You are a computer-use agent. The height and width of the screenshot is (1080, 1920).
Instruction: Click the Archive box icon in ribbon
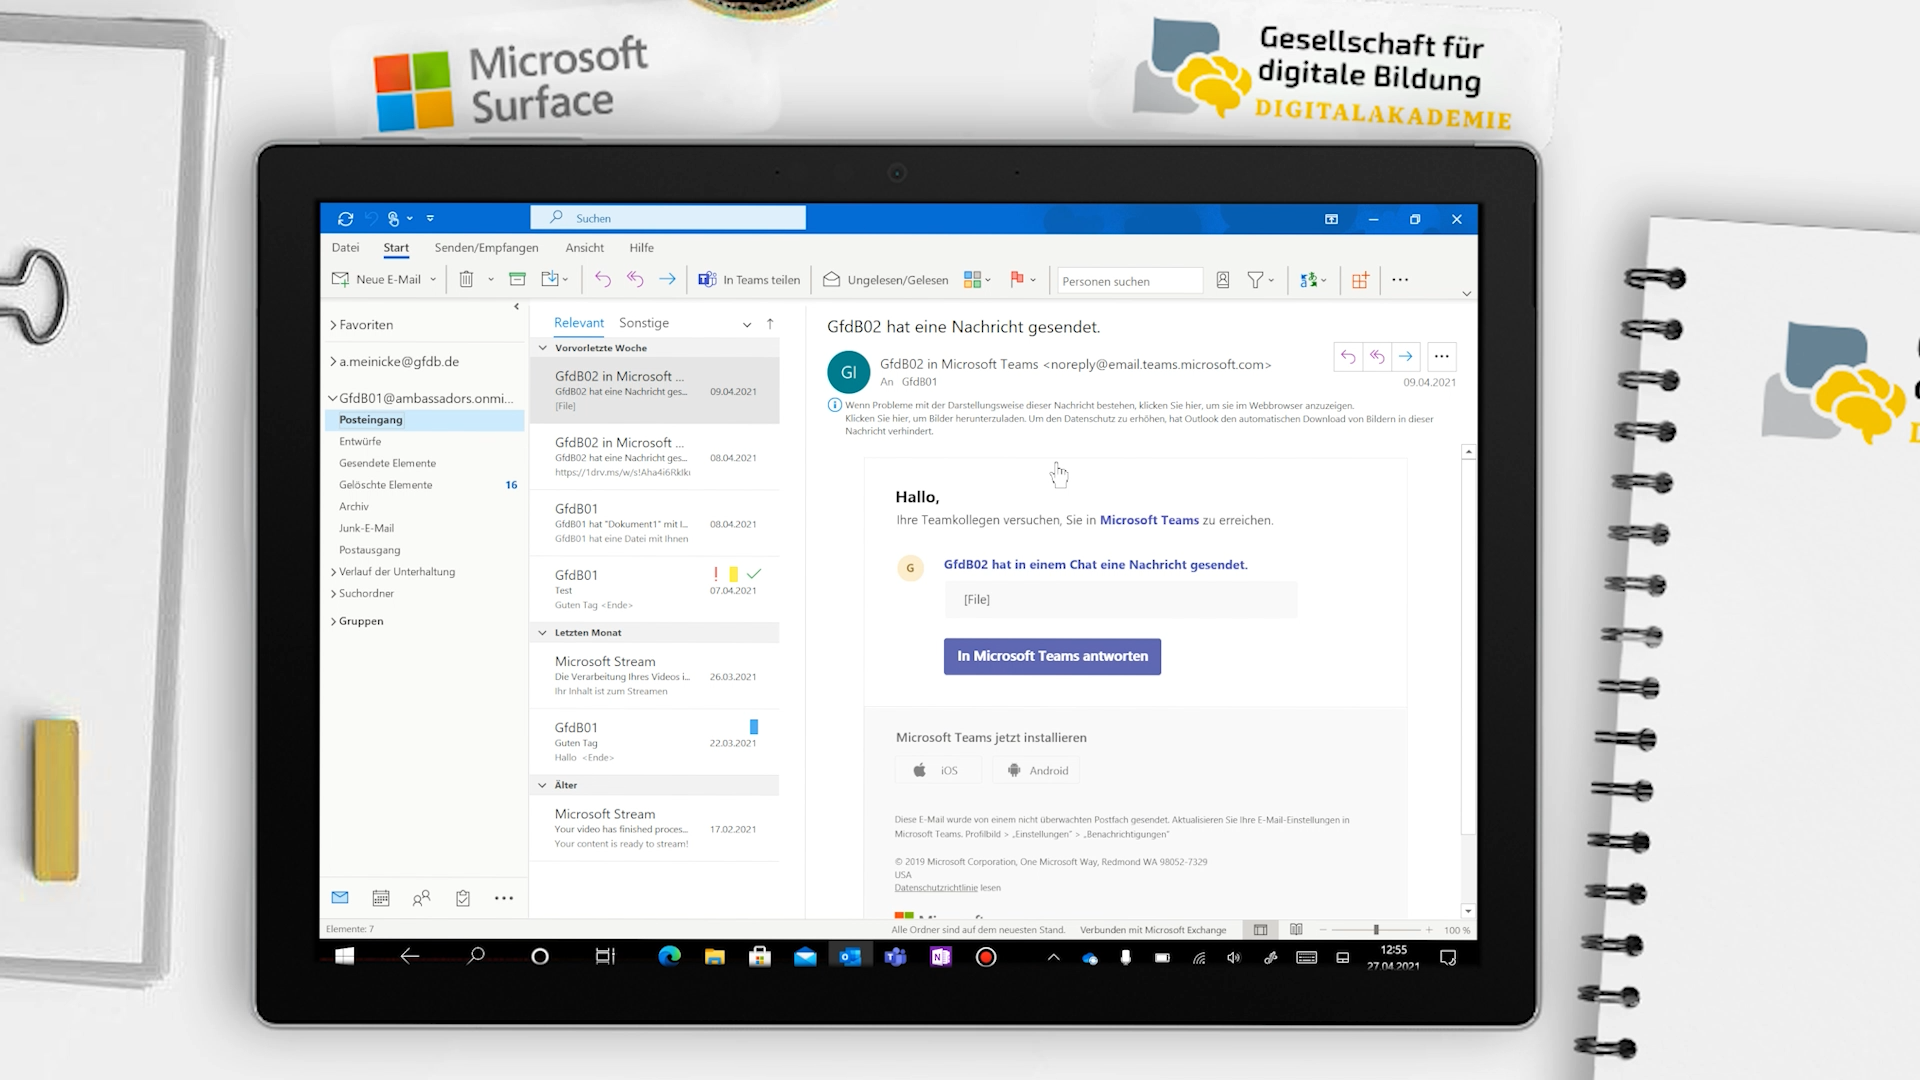coord(517,280)
